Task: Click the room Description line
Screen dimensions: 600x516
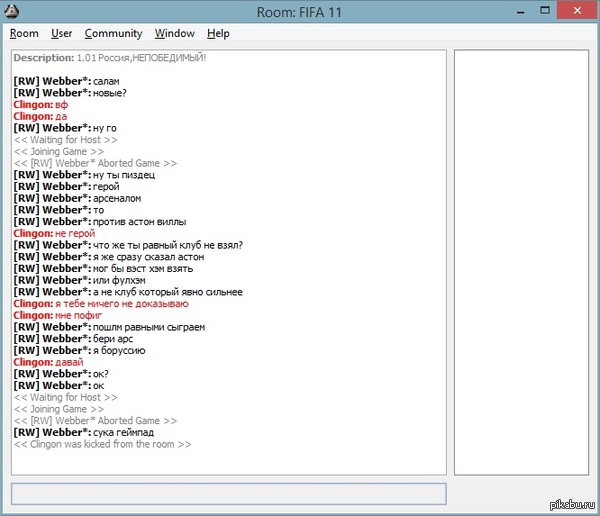Action: (x=110, y=58)
